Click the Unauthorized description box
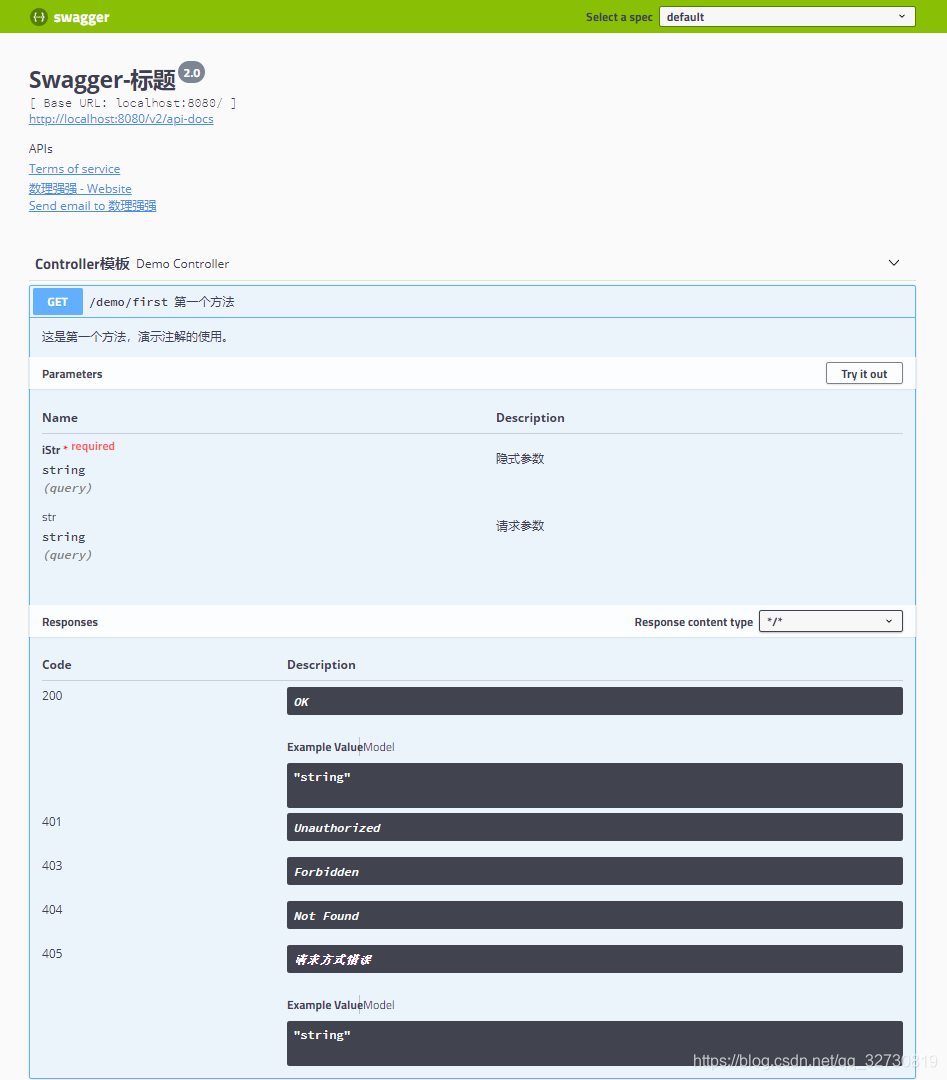Viewport: 947px width, 1080px height. [x=594, y=827]
